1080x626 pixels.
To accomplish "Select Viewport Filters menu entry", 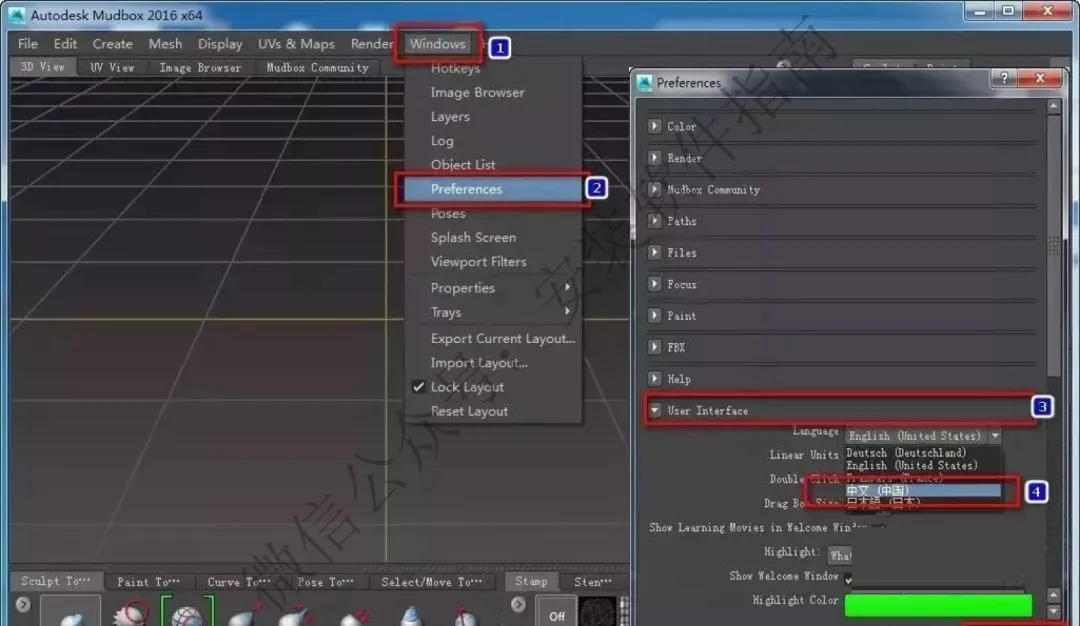I will tap(478, 262).
